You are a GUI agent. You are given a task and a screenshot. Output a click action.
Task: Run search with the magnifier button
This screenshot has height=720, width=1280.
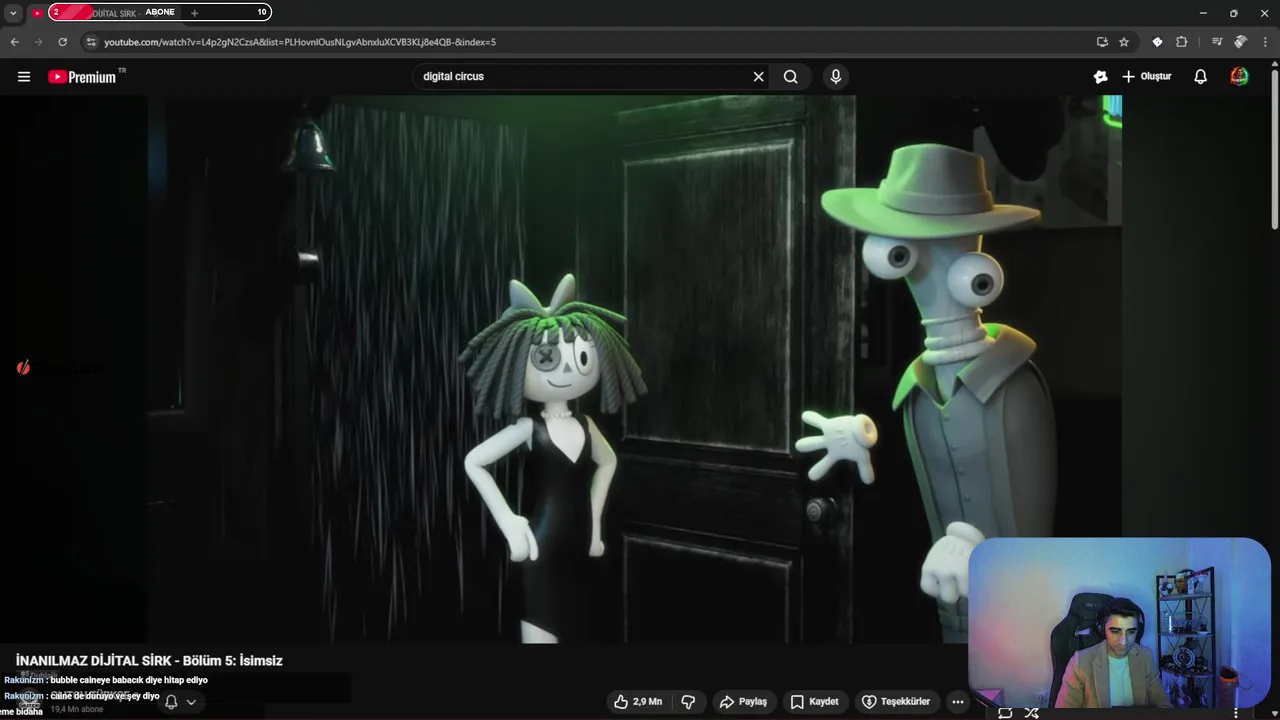point(791,77)
